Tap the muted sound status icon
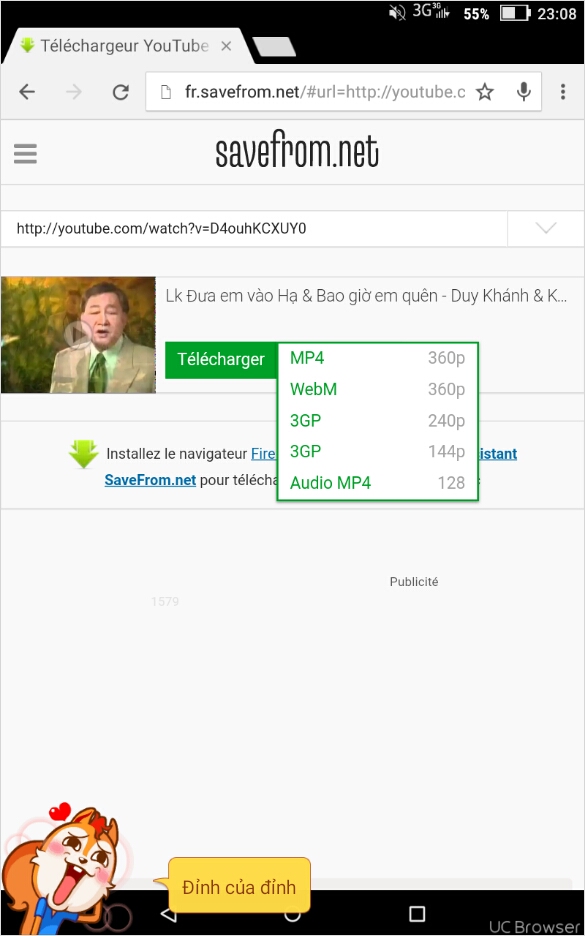 point(397,13)
